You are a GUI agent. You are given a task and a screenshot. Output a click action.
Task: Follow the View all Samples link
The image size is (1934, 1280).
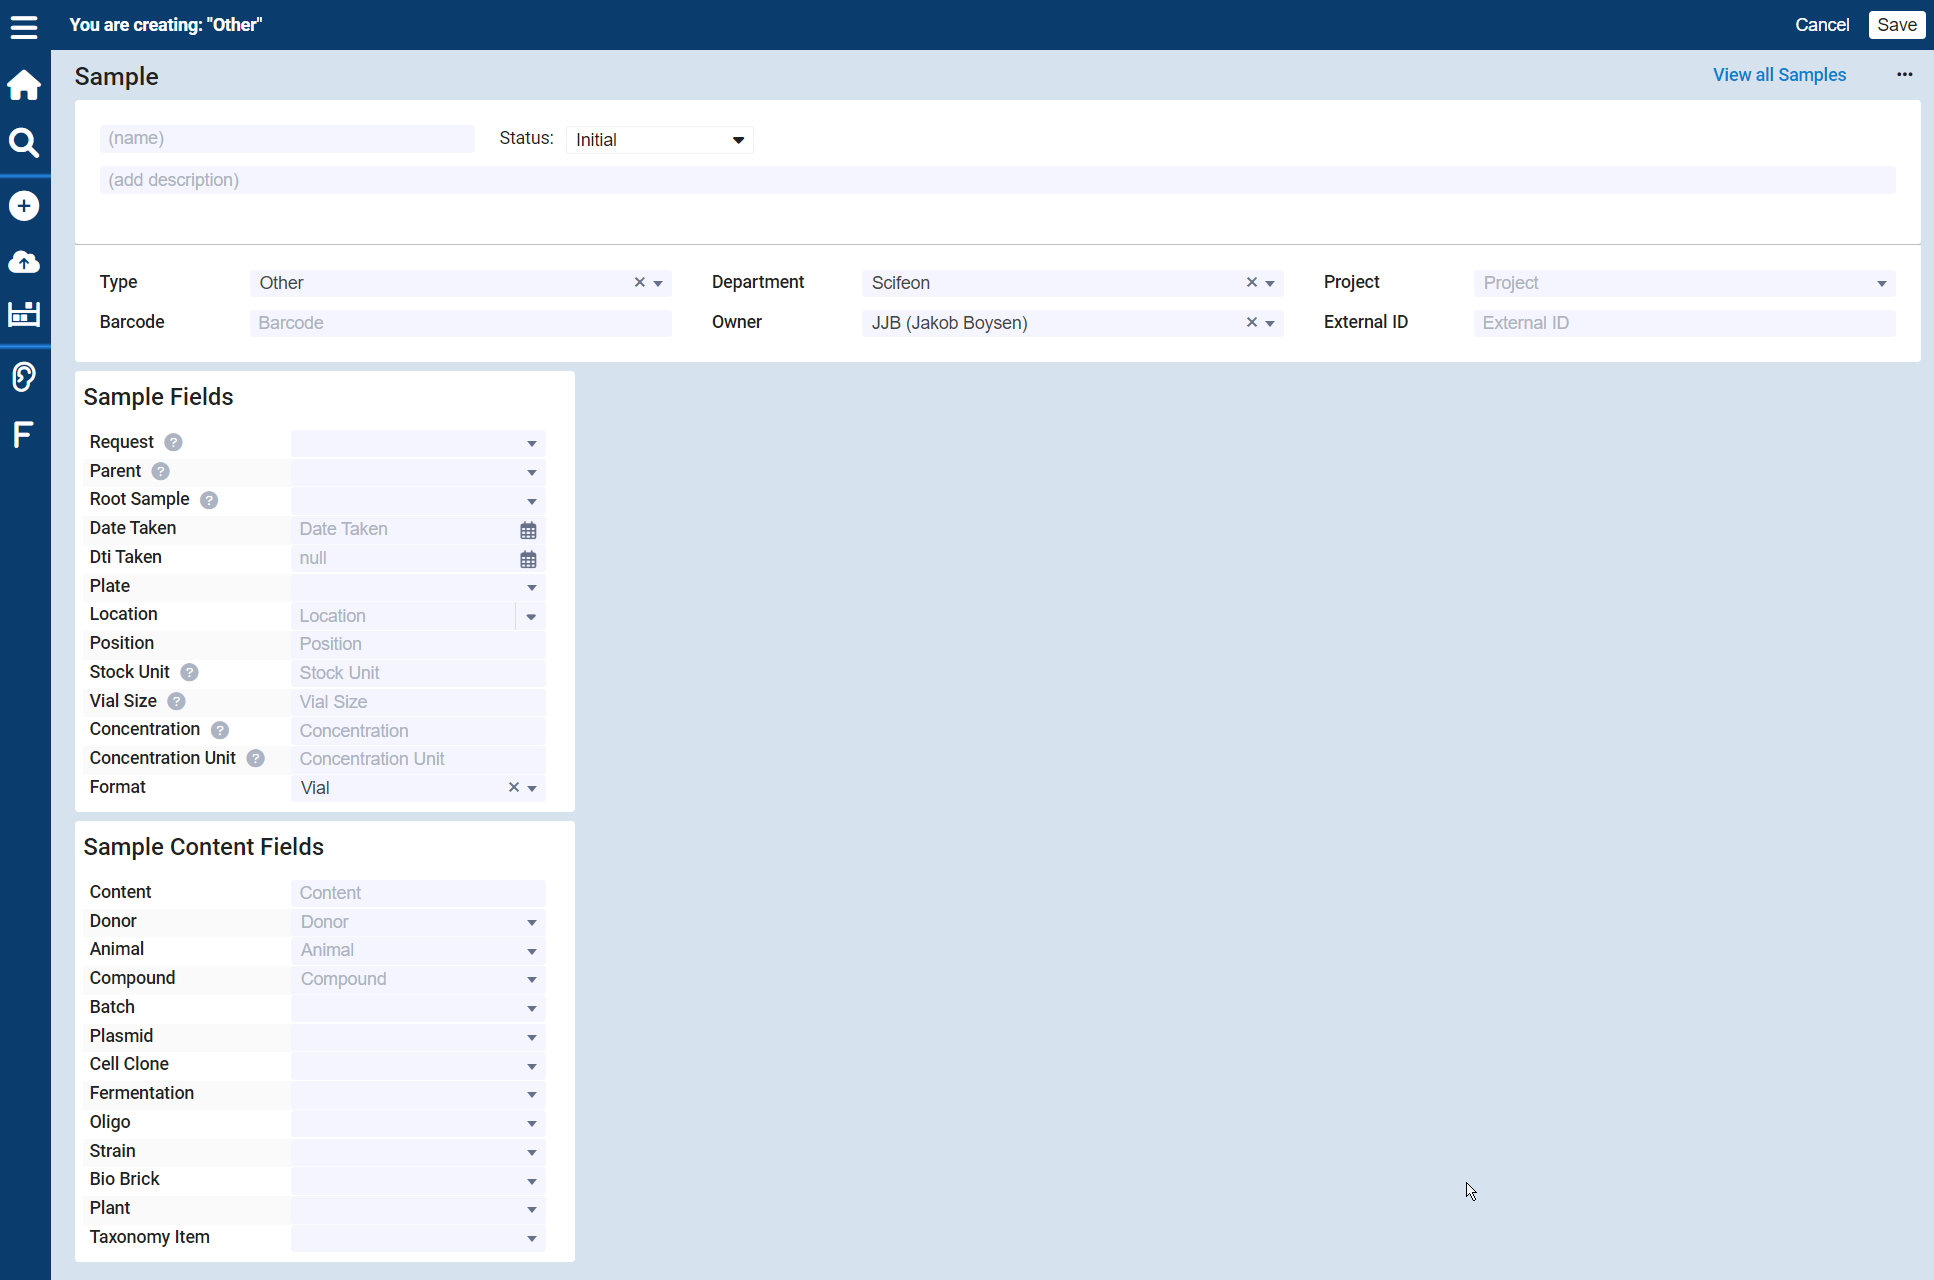[1779, 75]
